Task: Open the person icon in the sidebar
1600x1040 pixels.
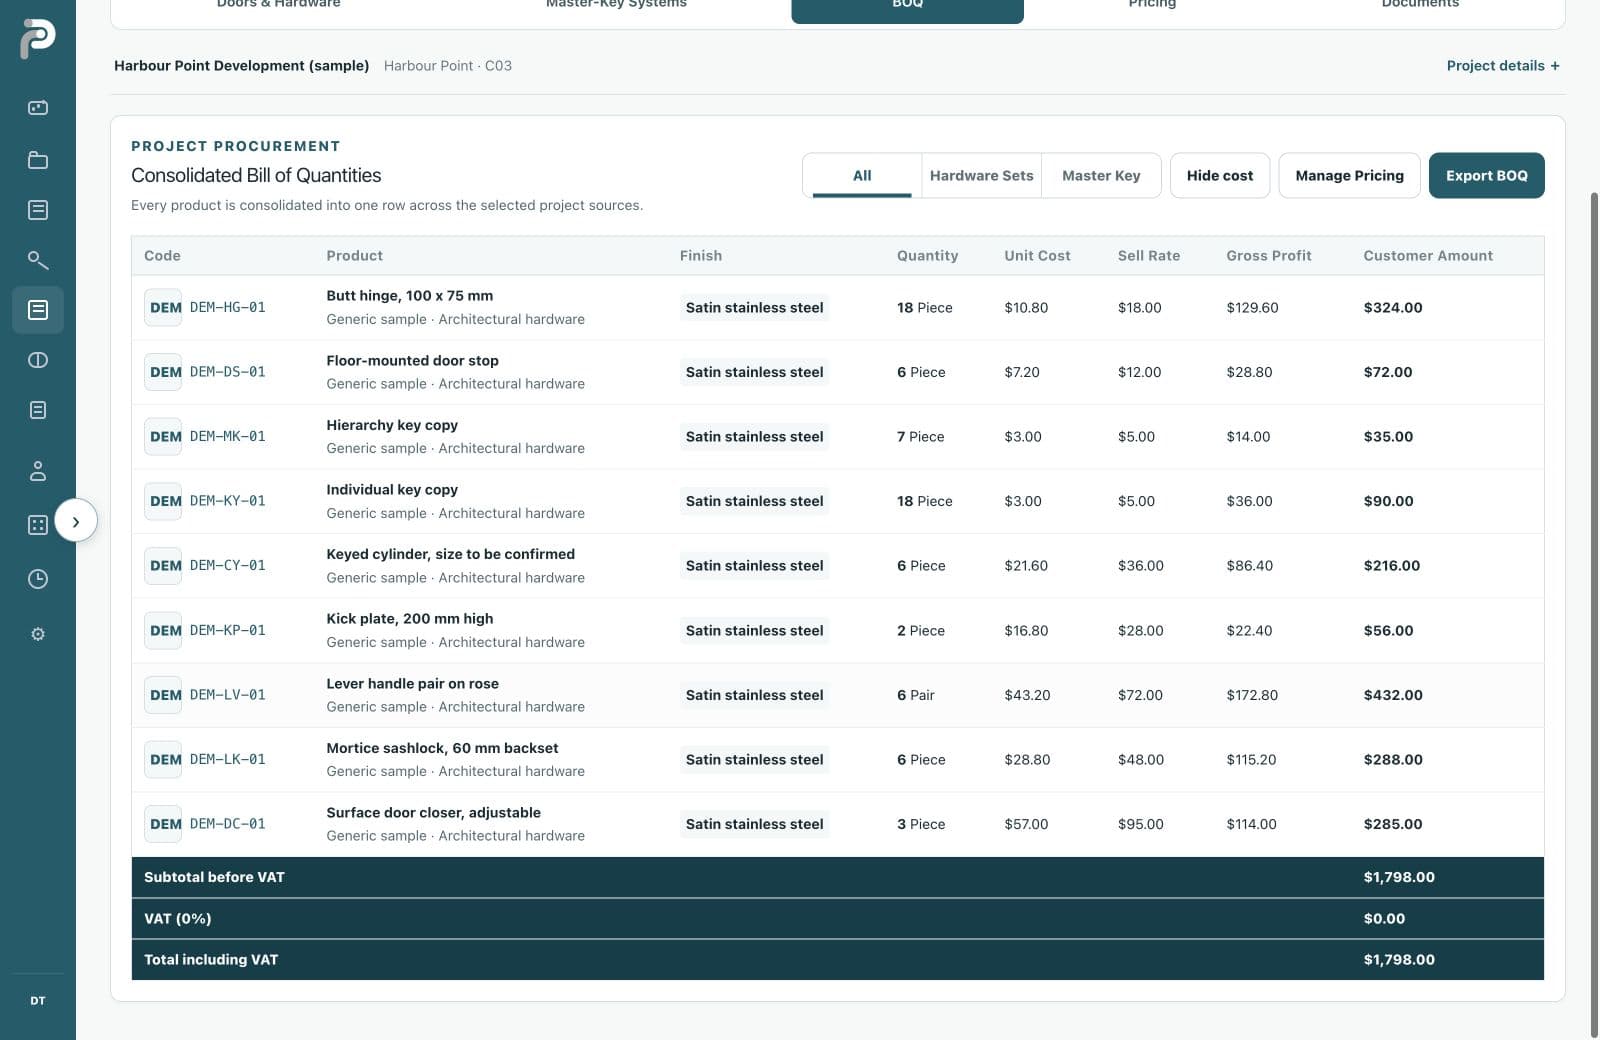Action: click(x=38, y=471)
